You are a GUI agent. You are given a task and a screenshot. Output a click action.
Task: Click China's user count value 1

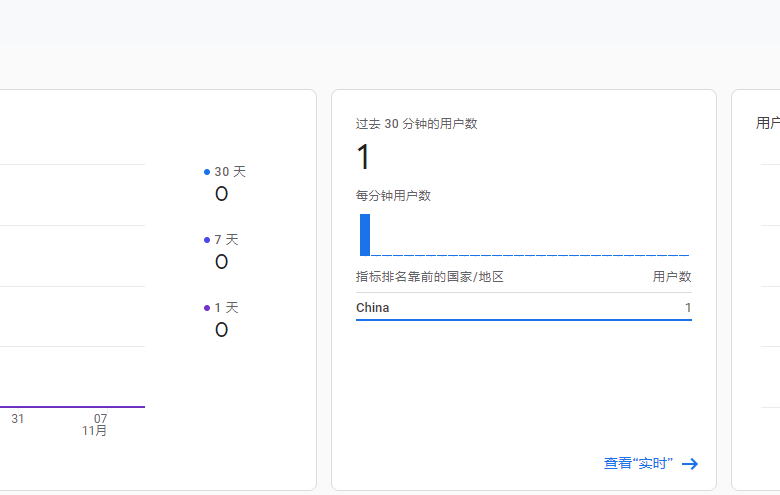click(x=688, y=308)
